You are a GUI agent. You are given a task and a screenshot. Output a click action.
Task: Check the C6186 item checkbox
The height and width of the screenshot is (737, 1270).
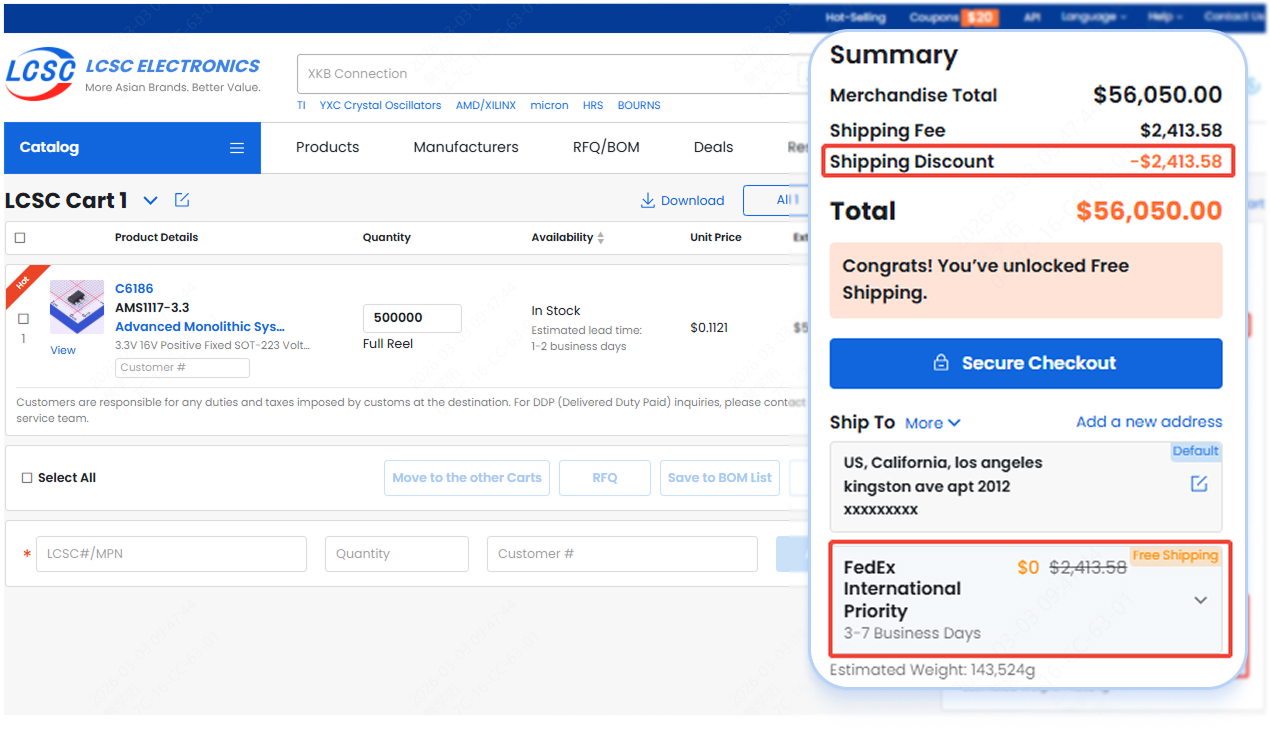coord(24,319)
